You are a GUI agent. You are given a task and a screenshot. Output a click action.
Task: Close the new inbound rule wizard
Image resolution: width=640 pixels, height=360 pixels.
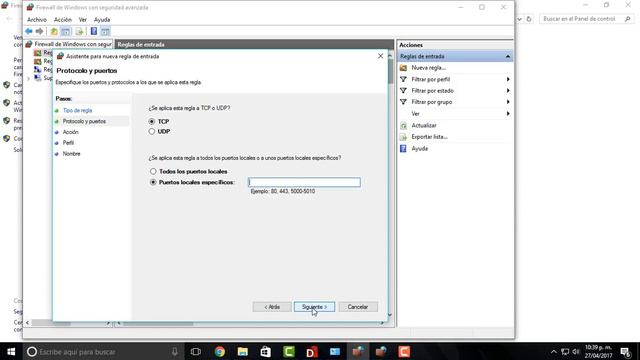[x=380, y=56]
